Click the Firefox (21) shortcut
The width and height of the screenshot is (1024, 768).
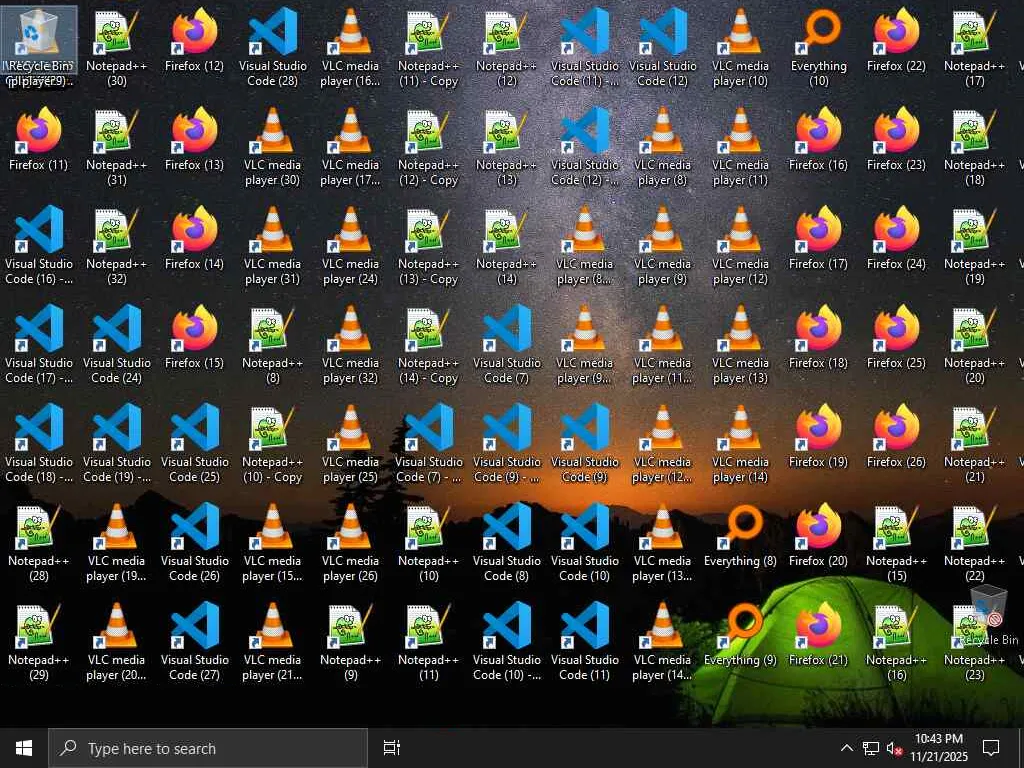[818, 635]
